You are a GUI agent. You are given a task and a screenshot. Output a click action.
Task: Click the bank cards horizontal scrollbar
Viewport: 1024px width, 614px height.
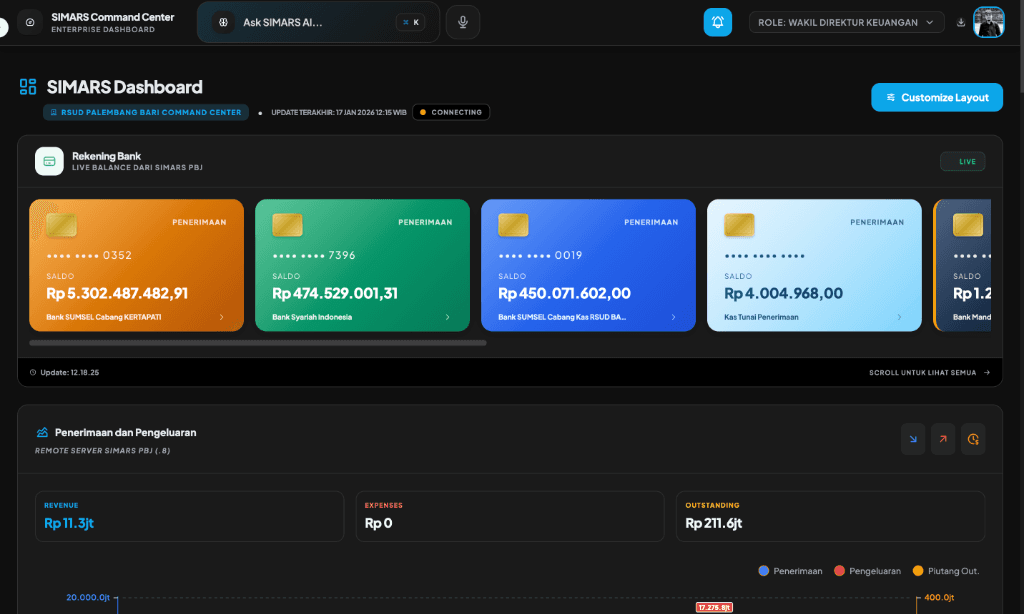258,343
